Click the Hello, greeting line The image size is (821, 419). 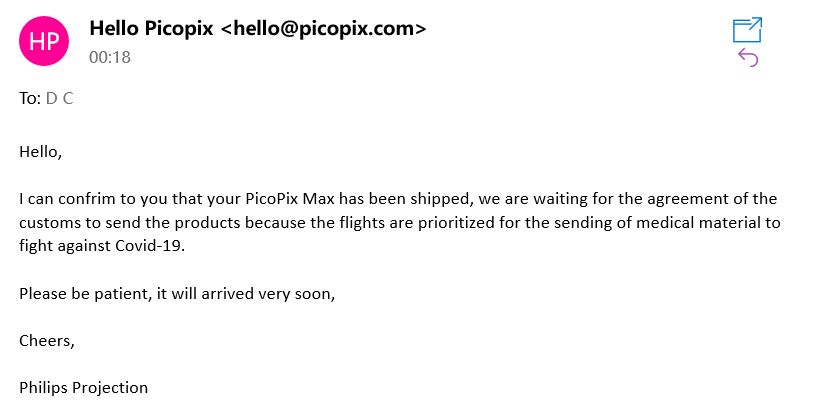click(x=41, y=152)
